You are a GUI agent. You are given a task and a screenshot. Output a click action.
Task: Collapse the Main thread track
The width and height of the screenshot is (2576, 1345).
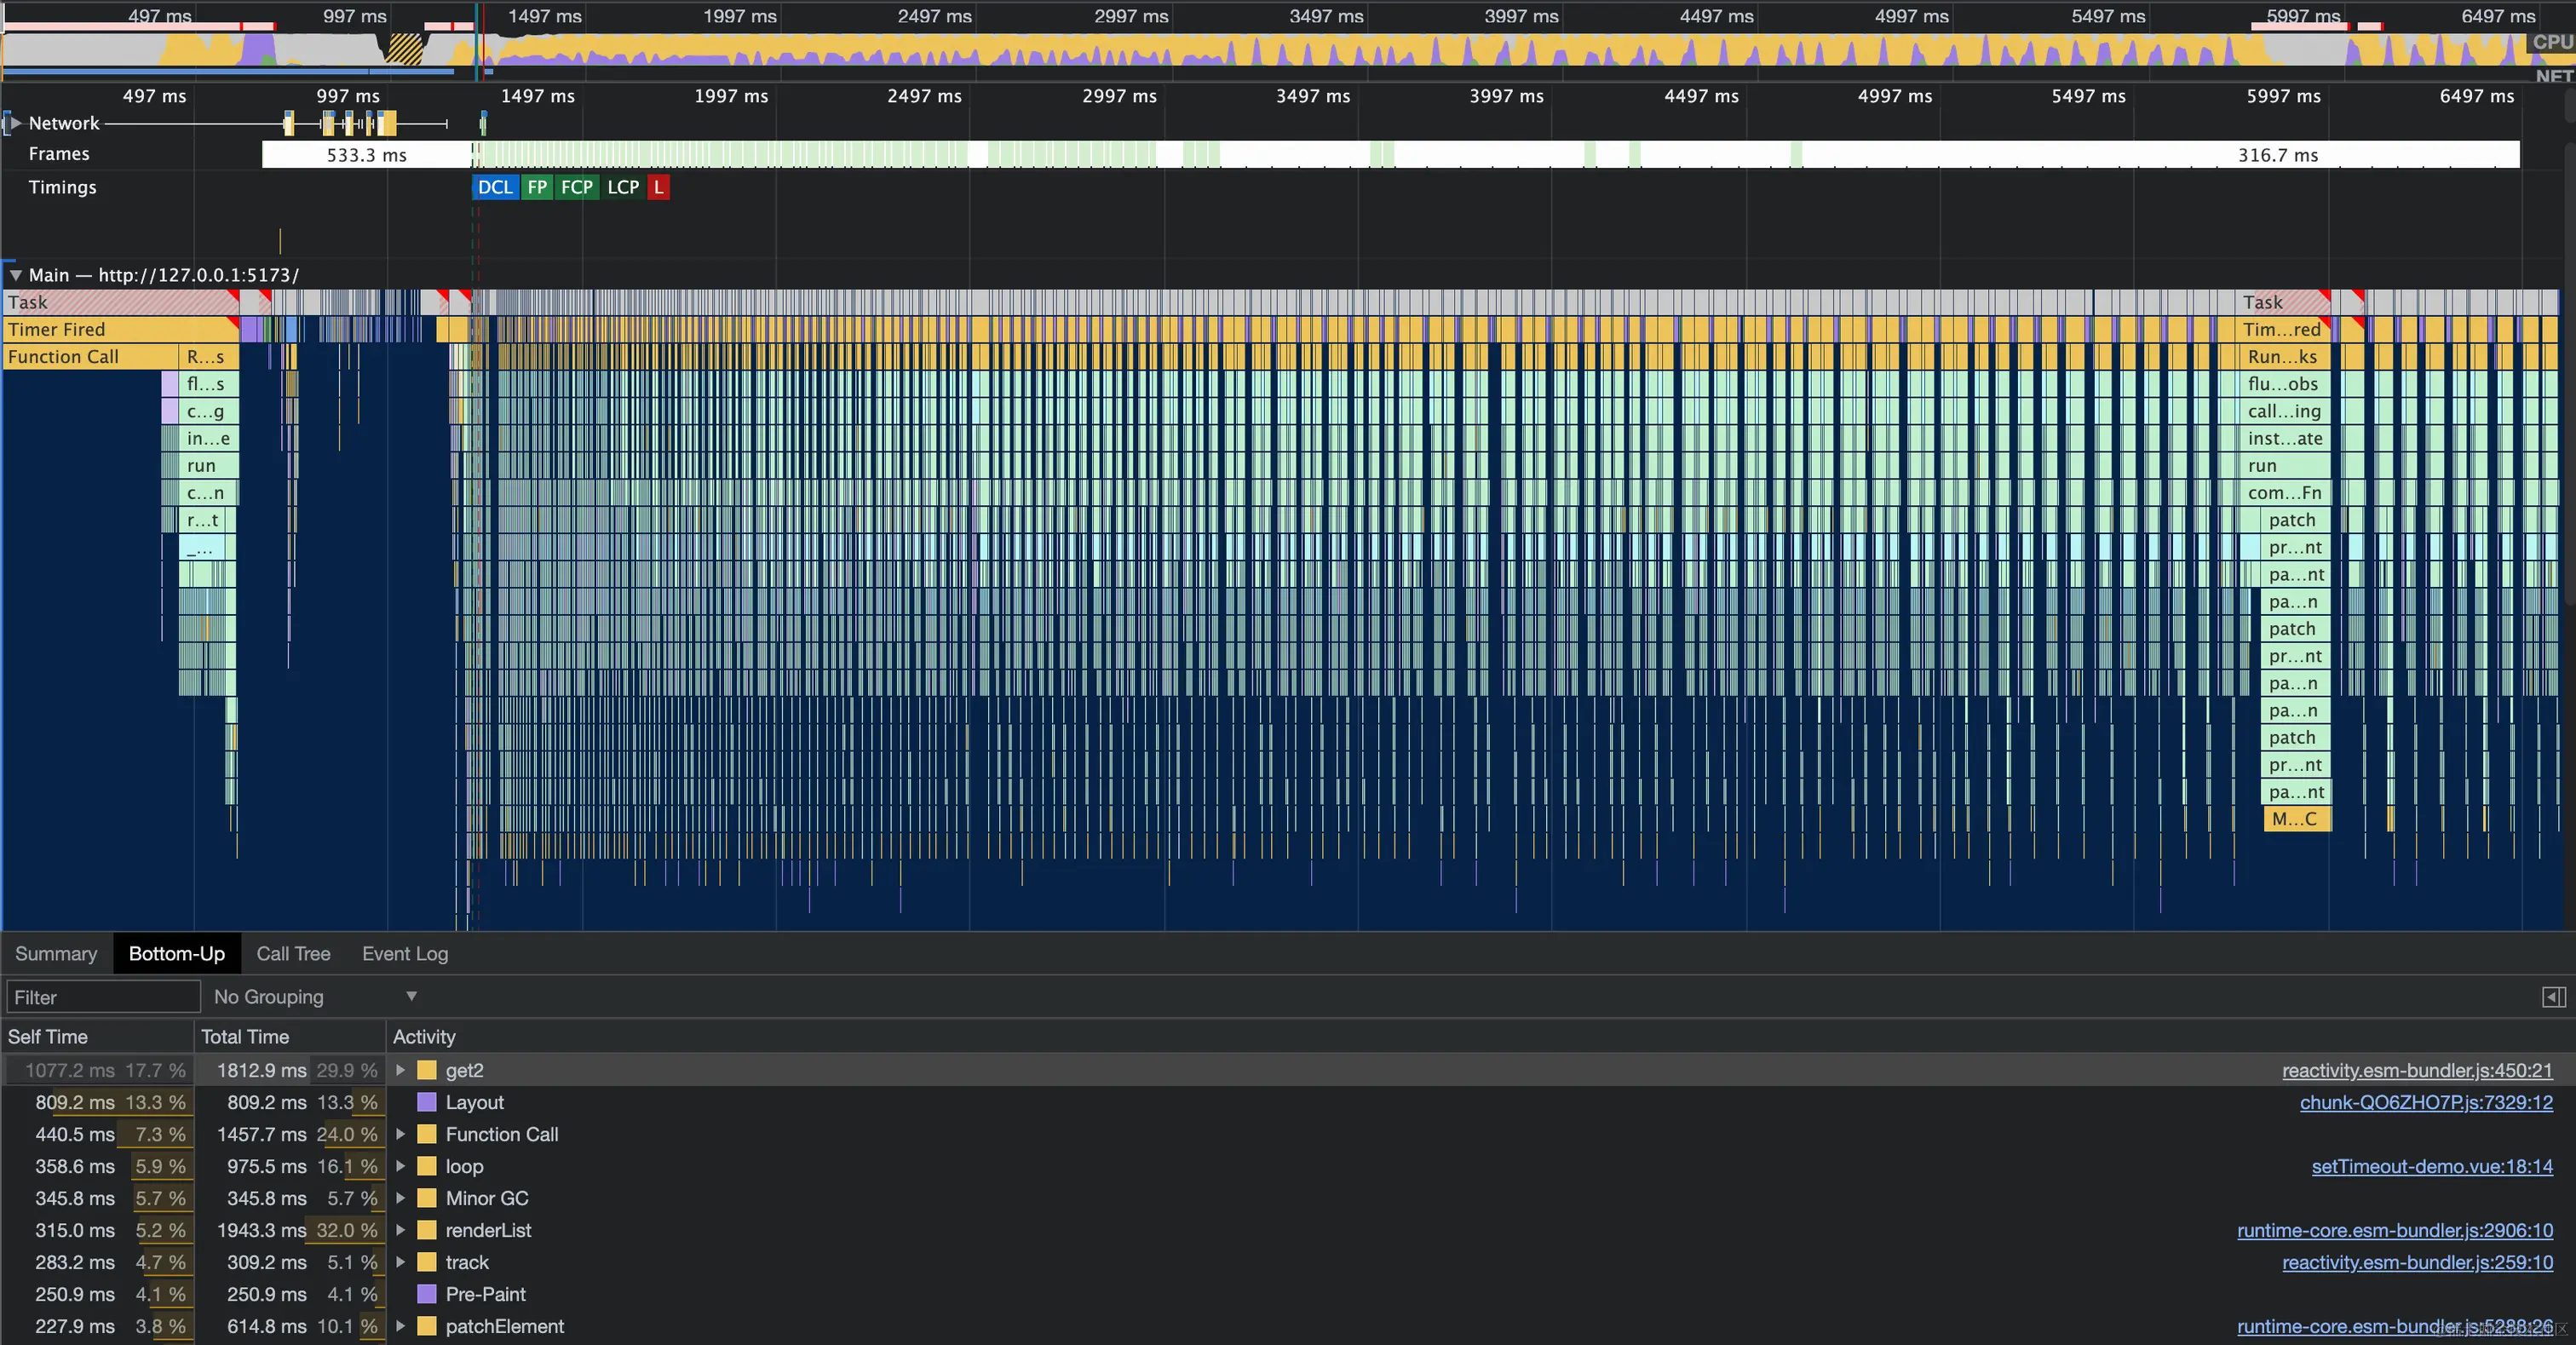(x=15, y=275)
